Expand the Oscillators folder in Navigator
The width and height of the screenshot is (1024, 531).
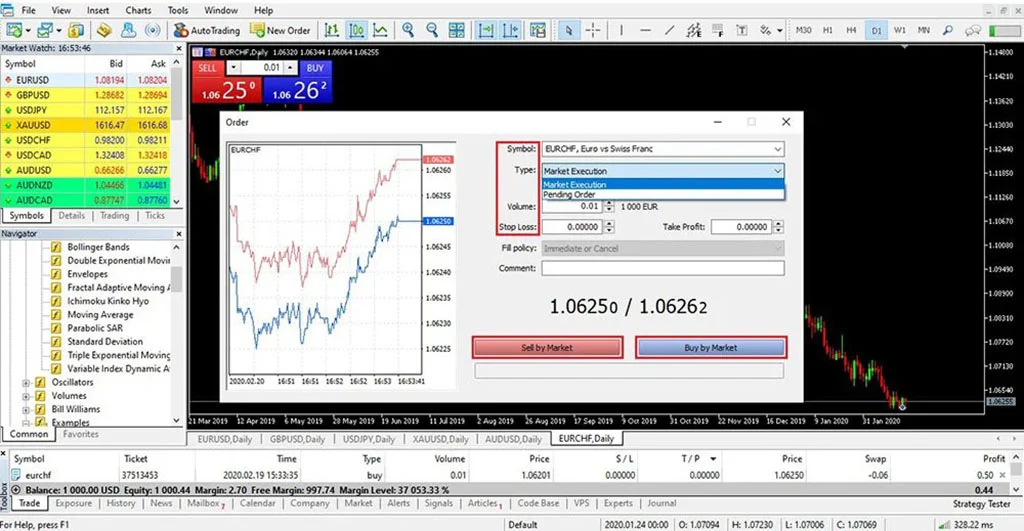click(26, 382)
